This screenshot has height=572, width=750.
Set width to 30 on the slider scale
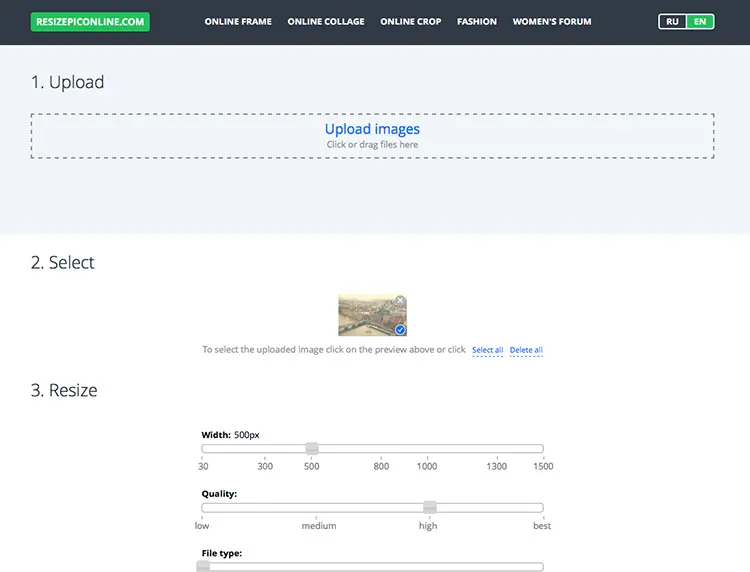pos(203,466)
